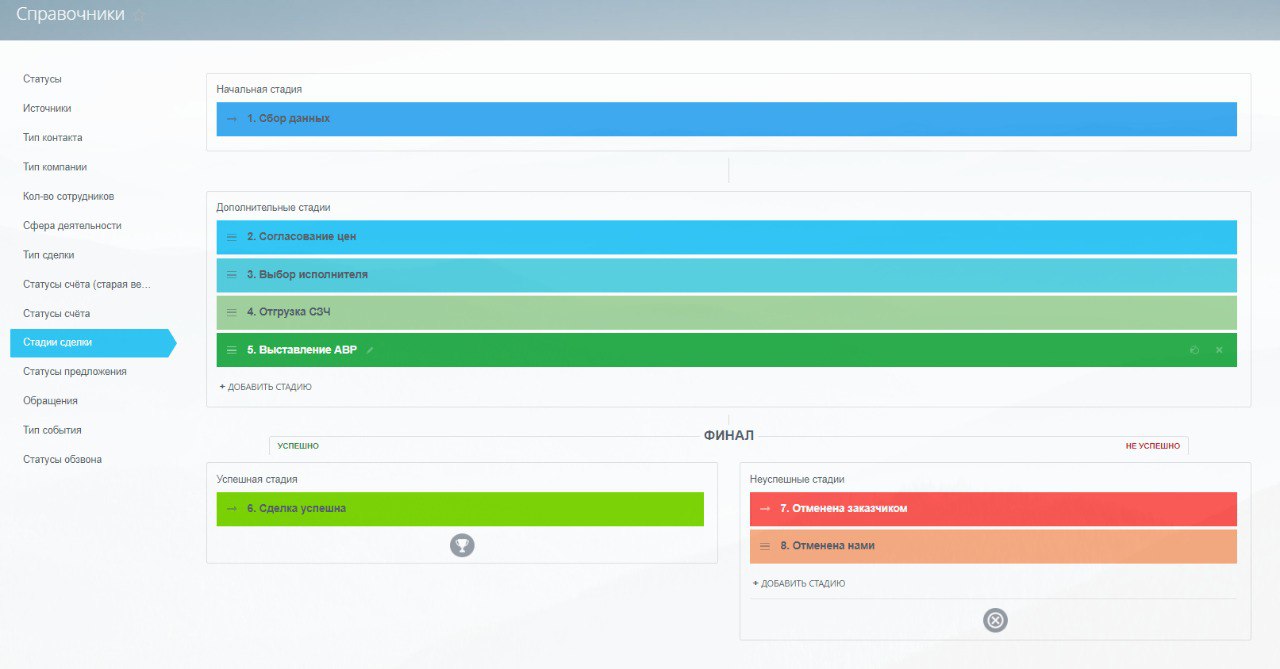Open the Статусы reference section

pyautogui.click(x=43, y=79)
